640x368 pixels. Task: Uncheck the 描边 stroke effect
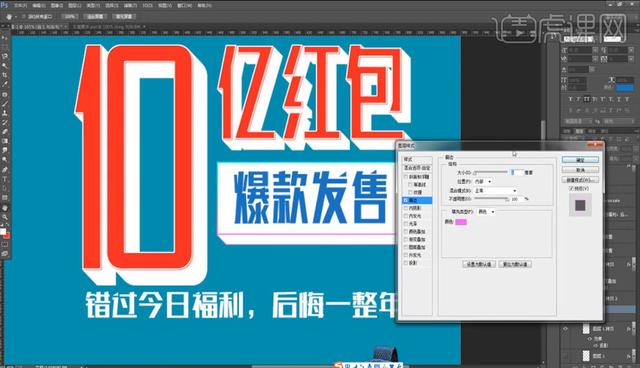point(406,200)
